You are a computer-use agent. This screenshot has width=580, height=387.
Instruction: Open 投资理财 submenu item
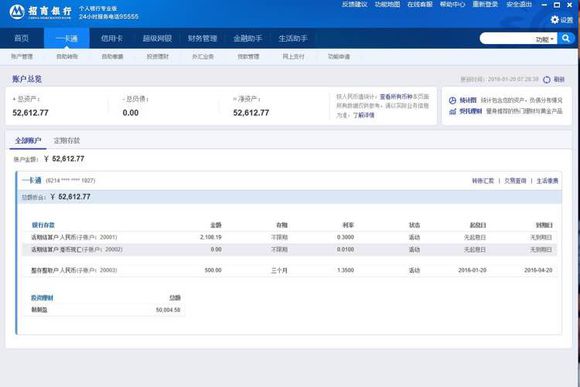coord(158,56)
